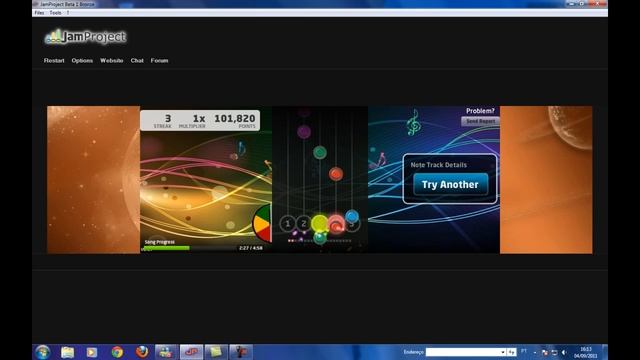Image resolution: width=640 pixels, height=360 pixels.
Task: Click the treble clef decoration icon
Action: (x=413, y=122)
